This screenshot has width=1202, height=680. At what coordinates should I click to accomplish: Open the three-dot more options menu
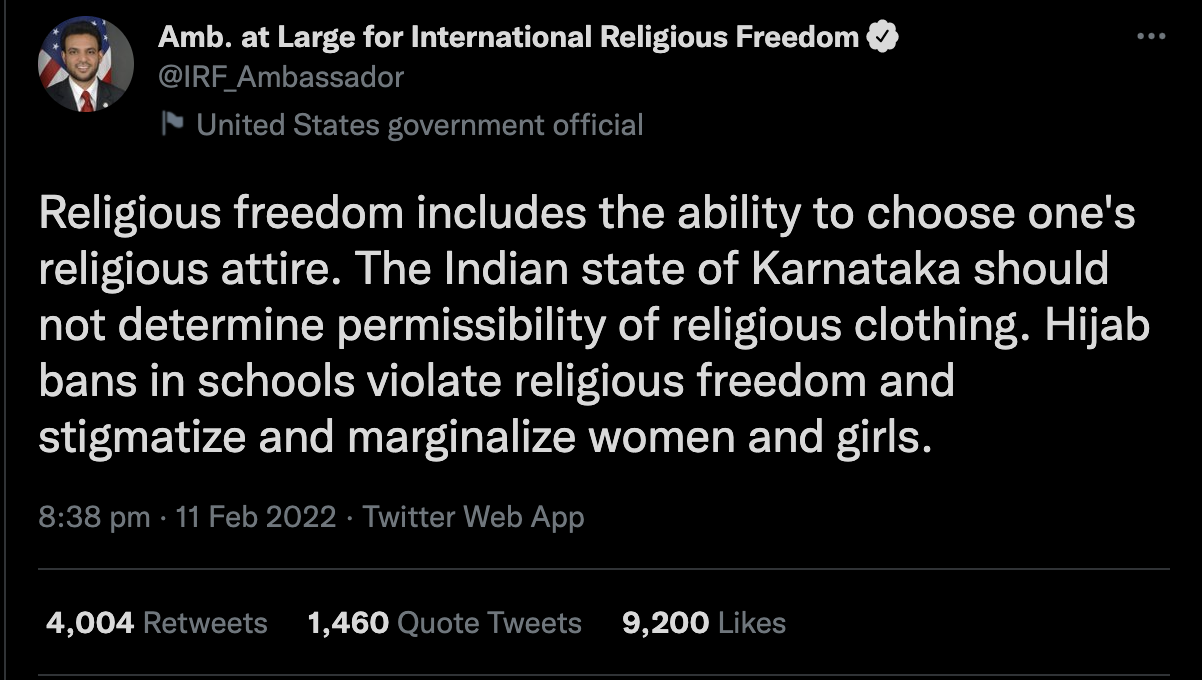(x=1151, y=37)
